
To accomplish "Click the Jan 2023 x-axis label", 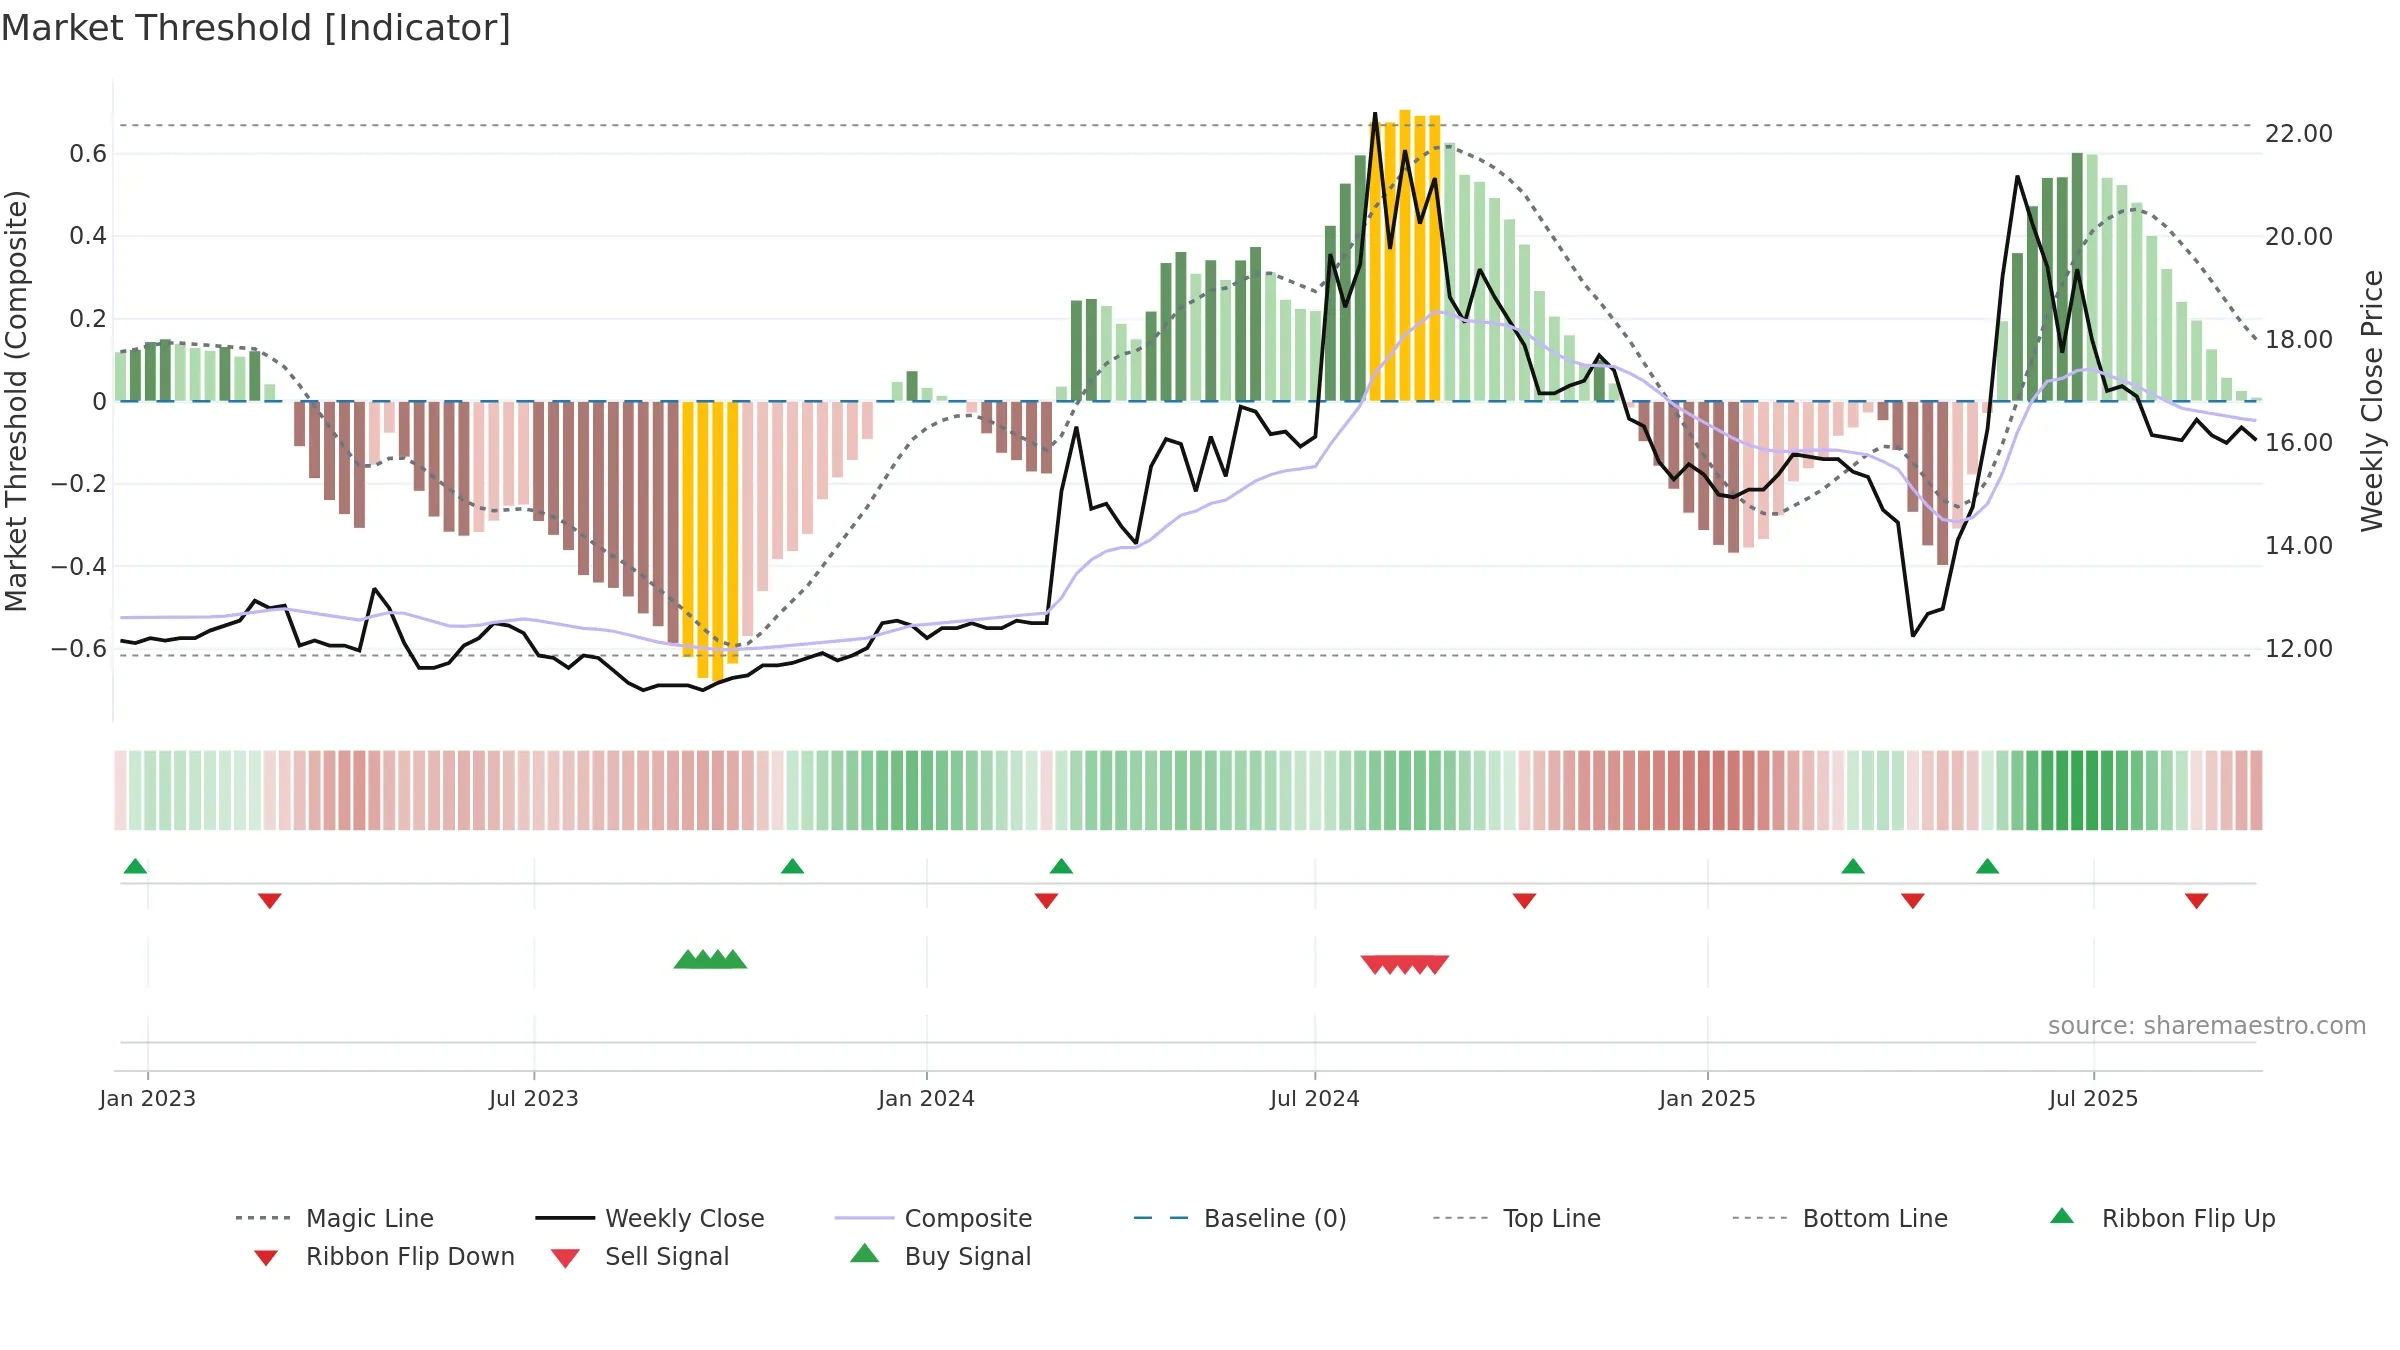I will pyautogui.click(x=148, y=1098).
